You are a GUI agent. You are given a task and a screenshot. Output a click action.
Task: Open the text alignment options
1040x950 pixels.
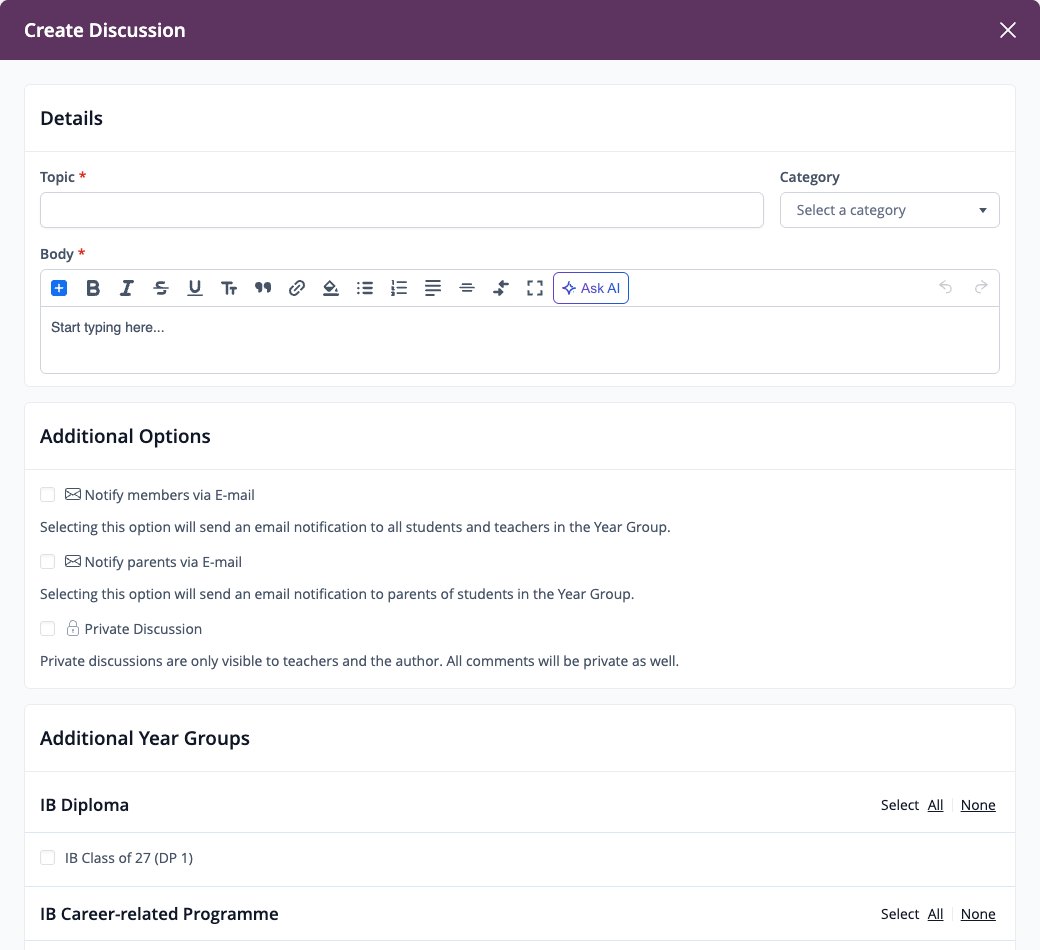pos(432,288)
